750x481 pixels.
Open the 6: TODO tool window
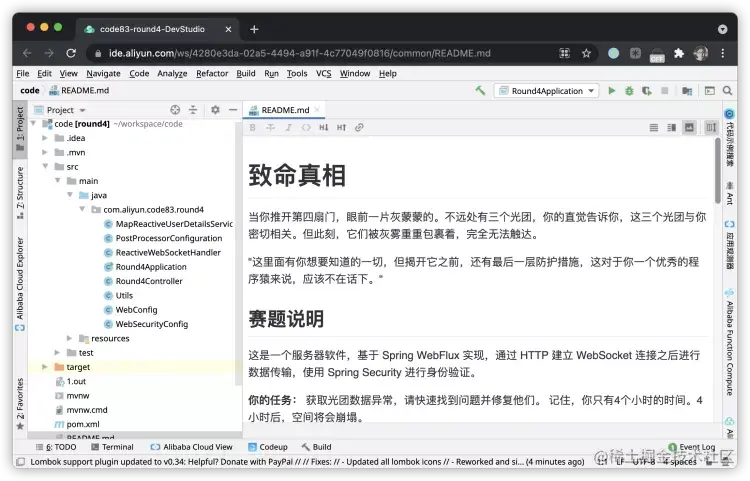56,447
